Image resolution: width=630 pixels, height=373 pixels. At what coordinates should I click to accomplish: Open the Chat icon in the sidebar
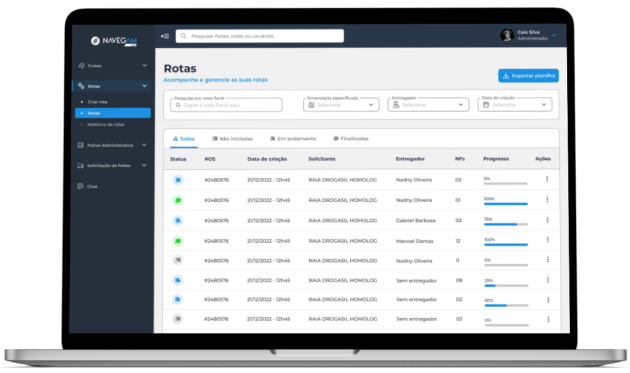click(80, 186)
